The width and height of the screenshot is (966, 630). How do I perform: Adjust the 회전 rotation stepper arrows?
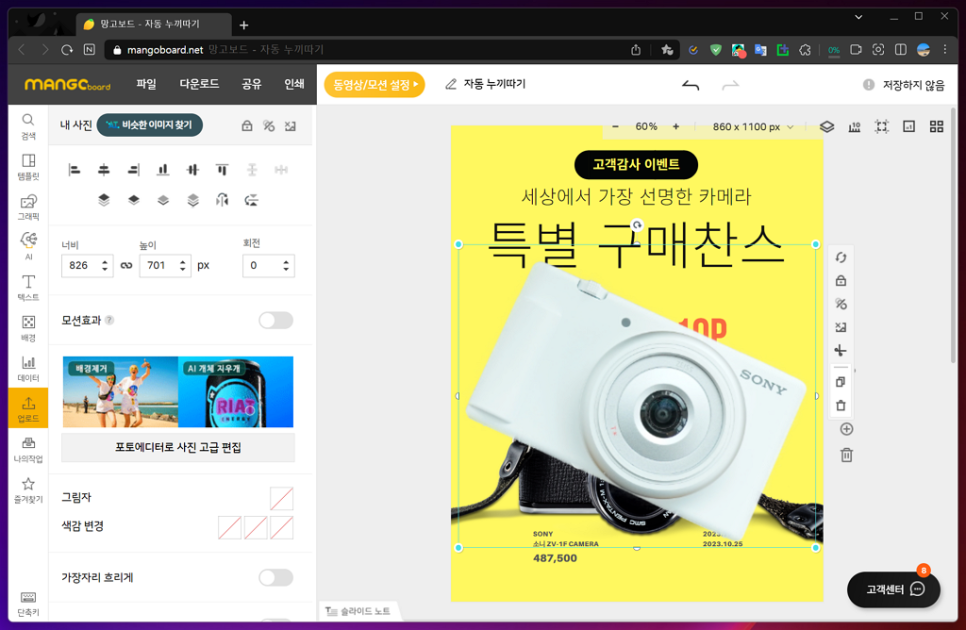(x=286, y=265)
